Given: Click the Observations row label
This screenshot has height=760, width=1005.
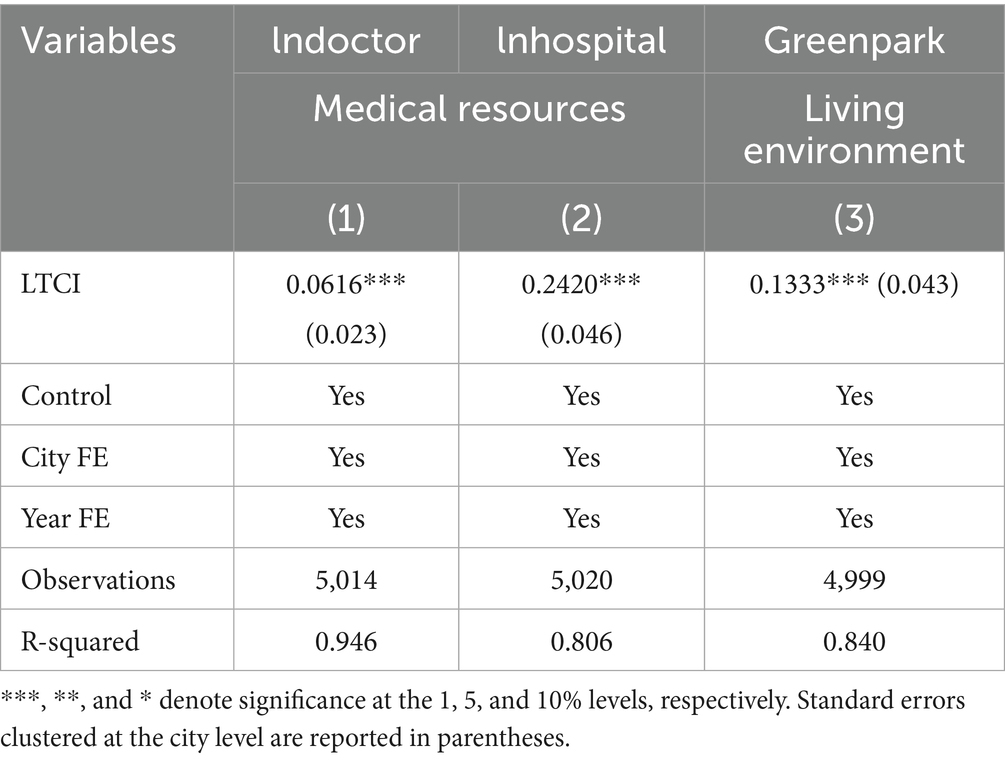Looking at the screenshot, I should click(98, 579).
